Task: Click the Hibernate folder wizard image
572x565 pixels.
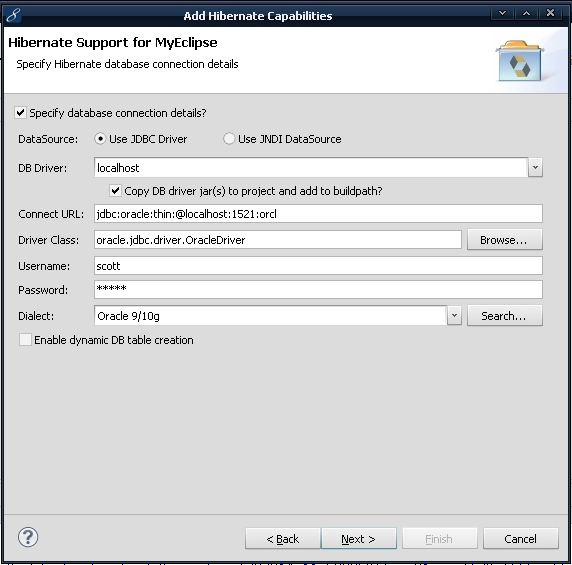Action: click(x=519, y=61)
